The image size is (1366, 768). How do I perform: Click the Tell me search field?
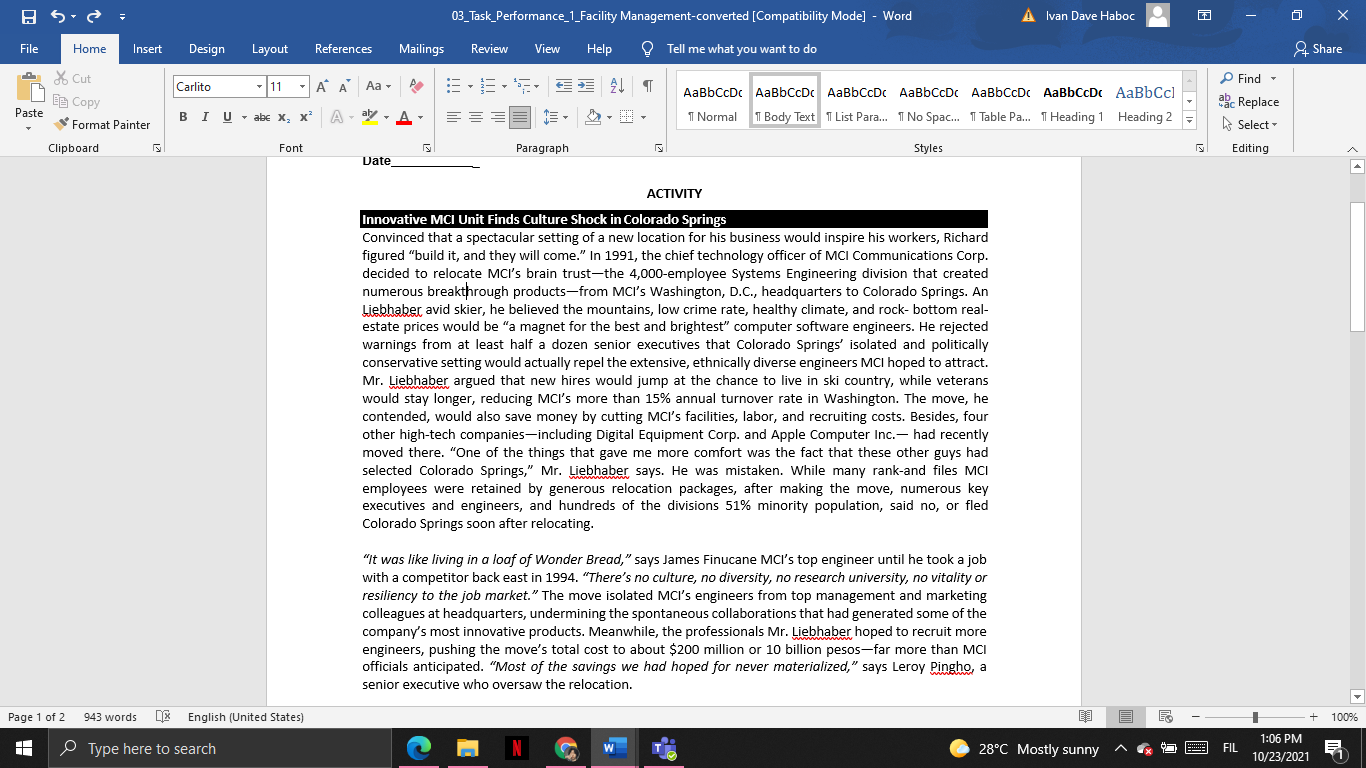pos(741,49)
